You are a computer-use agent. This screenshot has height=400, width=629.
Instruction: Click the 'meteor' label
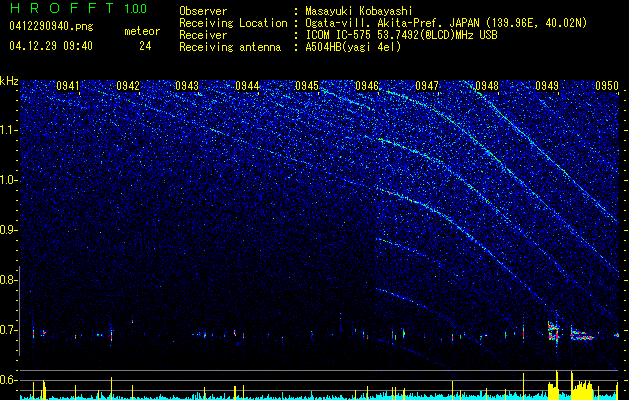142,31
